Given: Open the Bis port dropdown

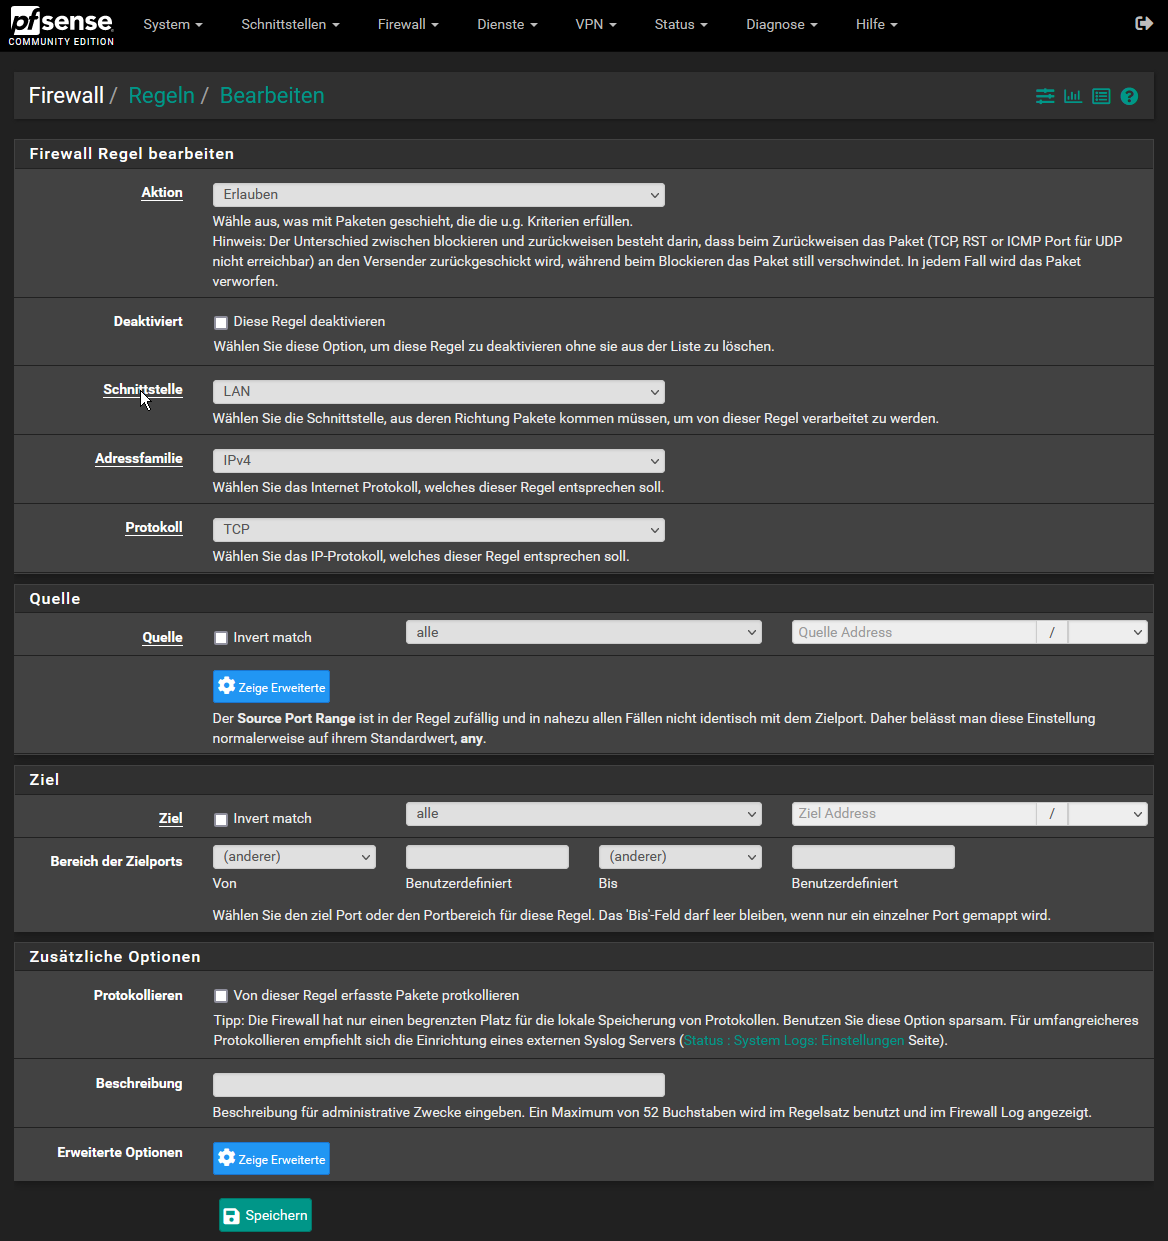Looking at the screenshot, I should coord(680,857).
